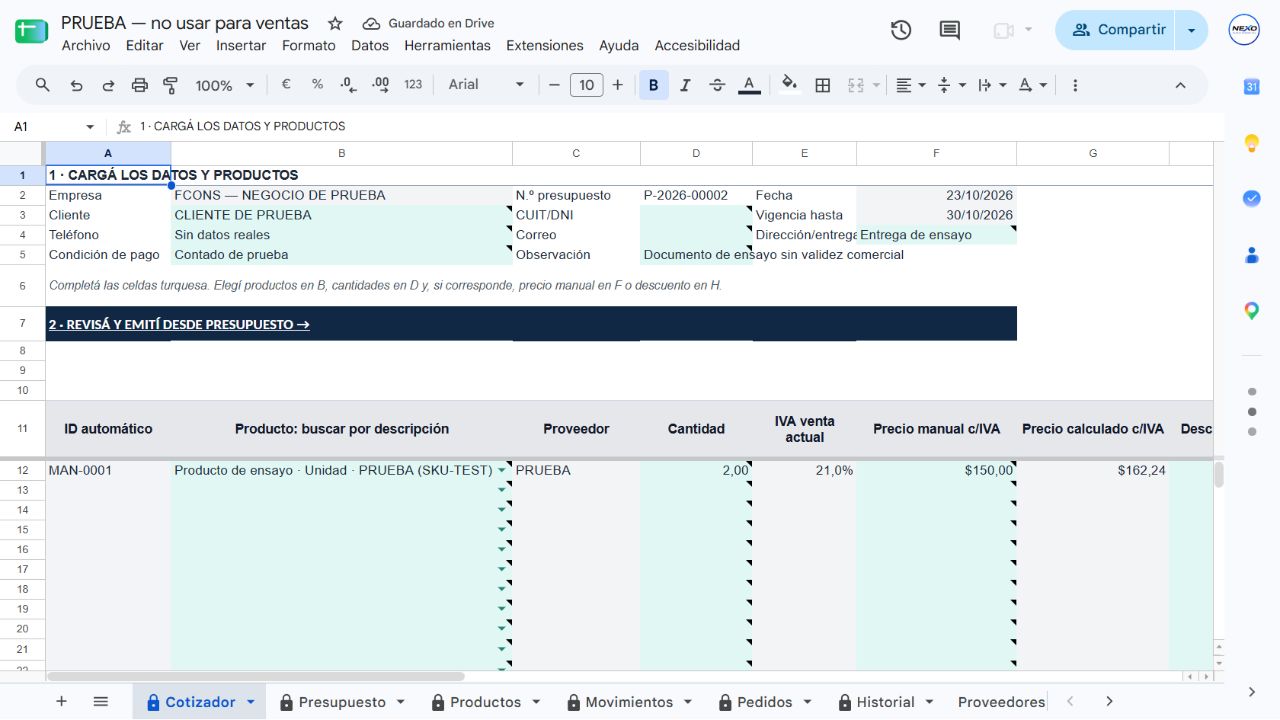Screen dimensions: 1280x720
Task: Open the Share options arrow
Action: pyautogui.click(x=1191, y=30)
